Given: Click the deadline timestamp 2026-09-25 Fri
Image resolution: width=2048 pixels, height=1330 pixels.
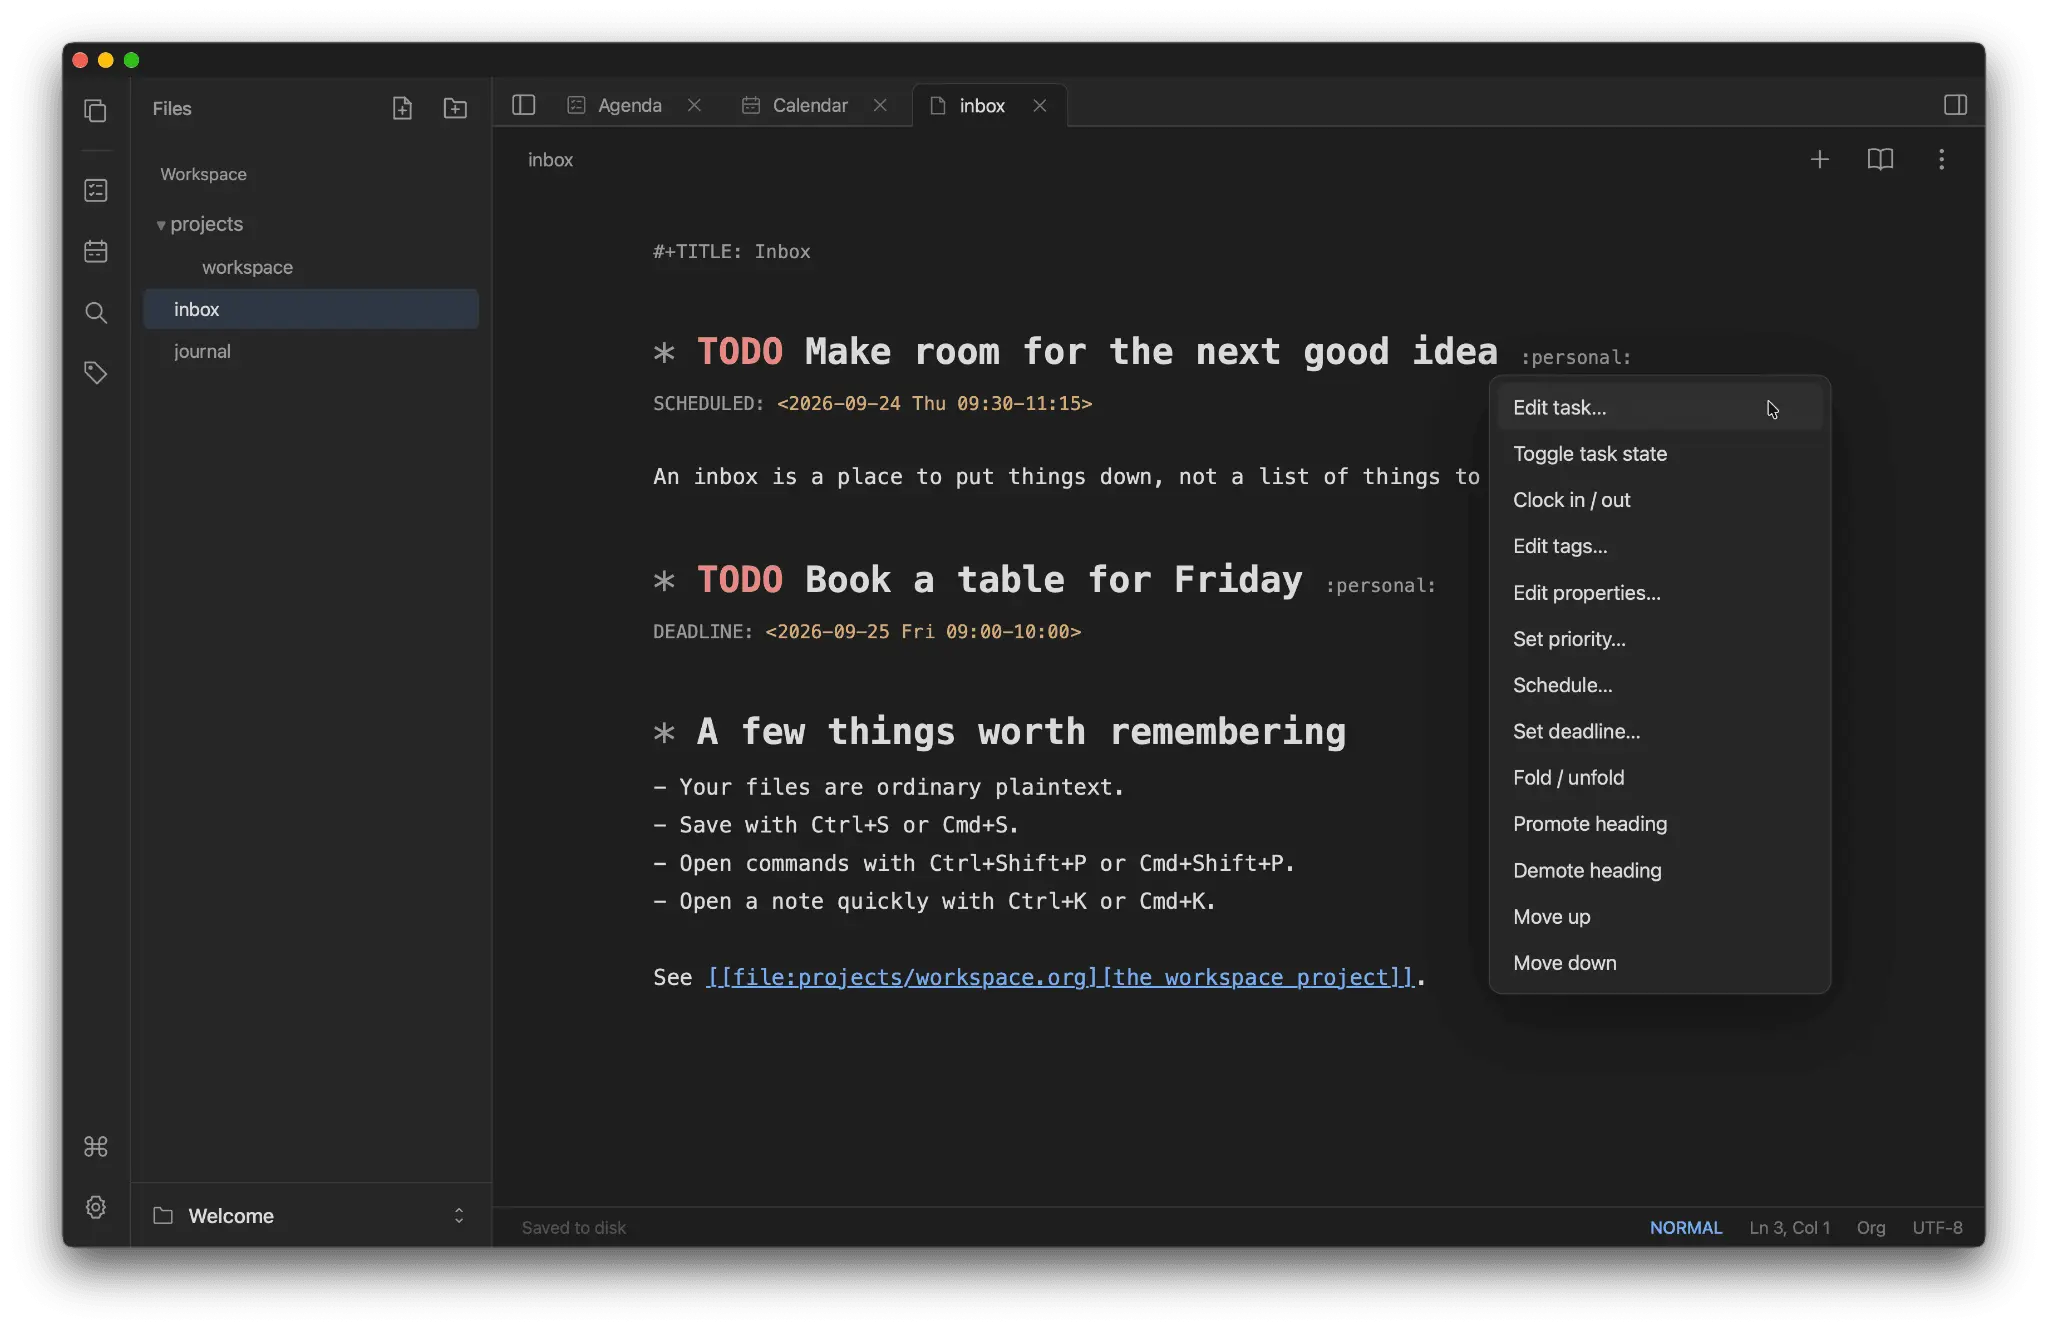Looking at the screenshot, I should pos(923,631).
